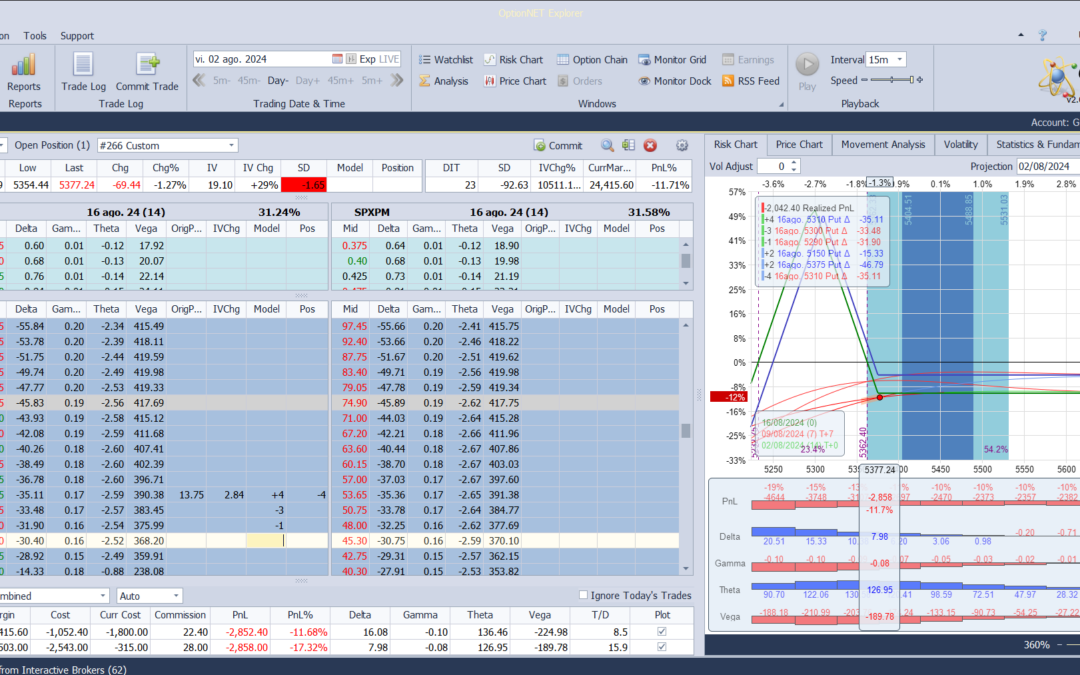Switch to the Volatility tab
Screen dimensions: 1080x675
pos(960,145)
